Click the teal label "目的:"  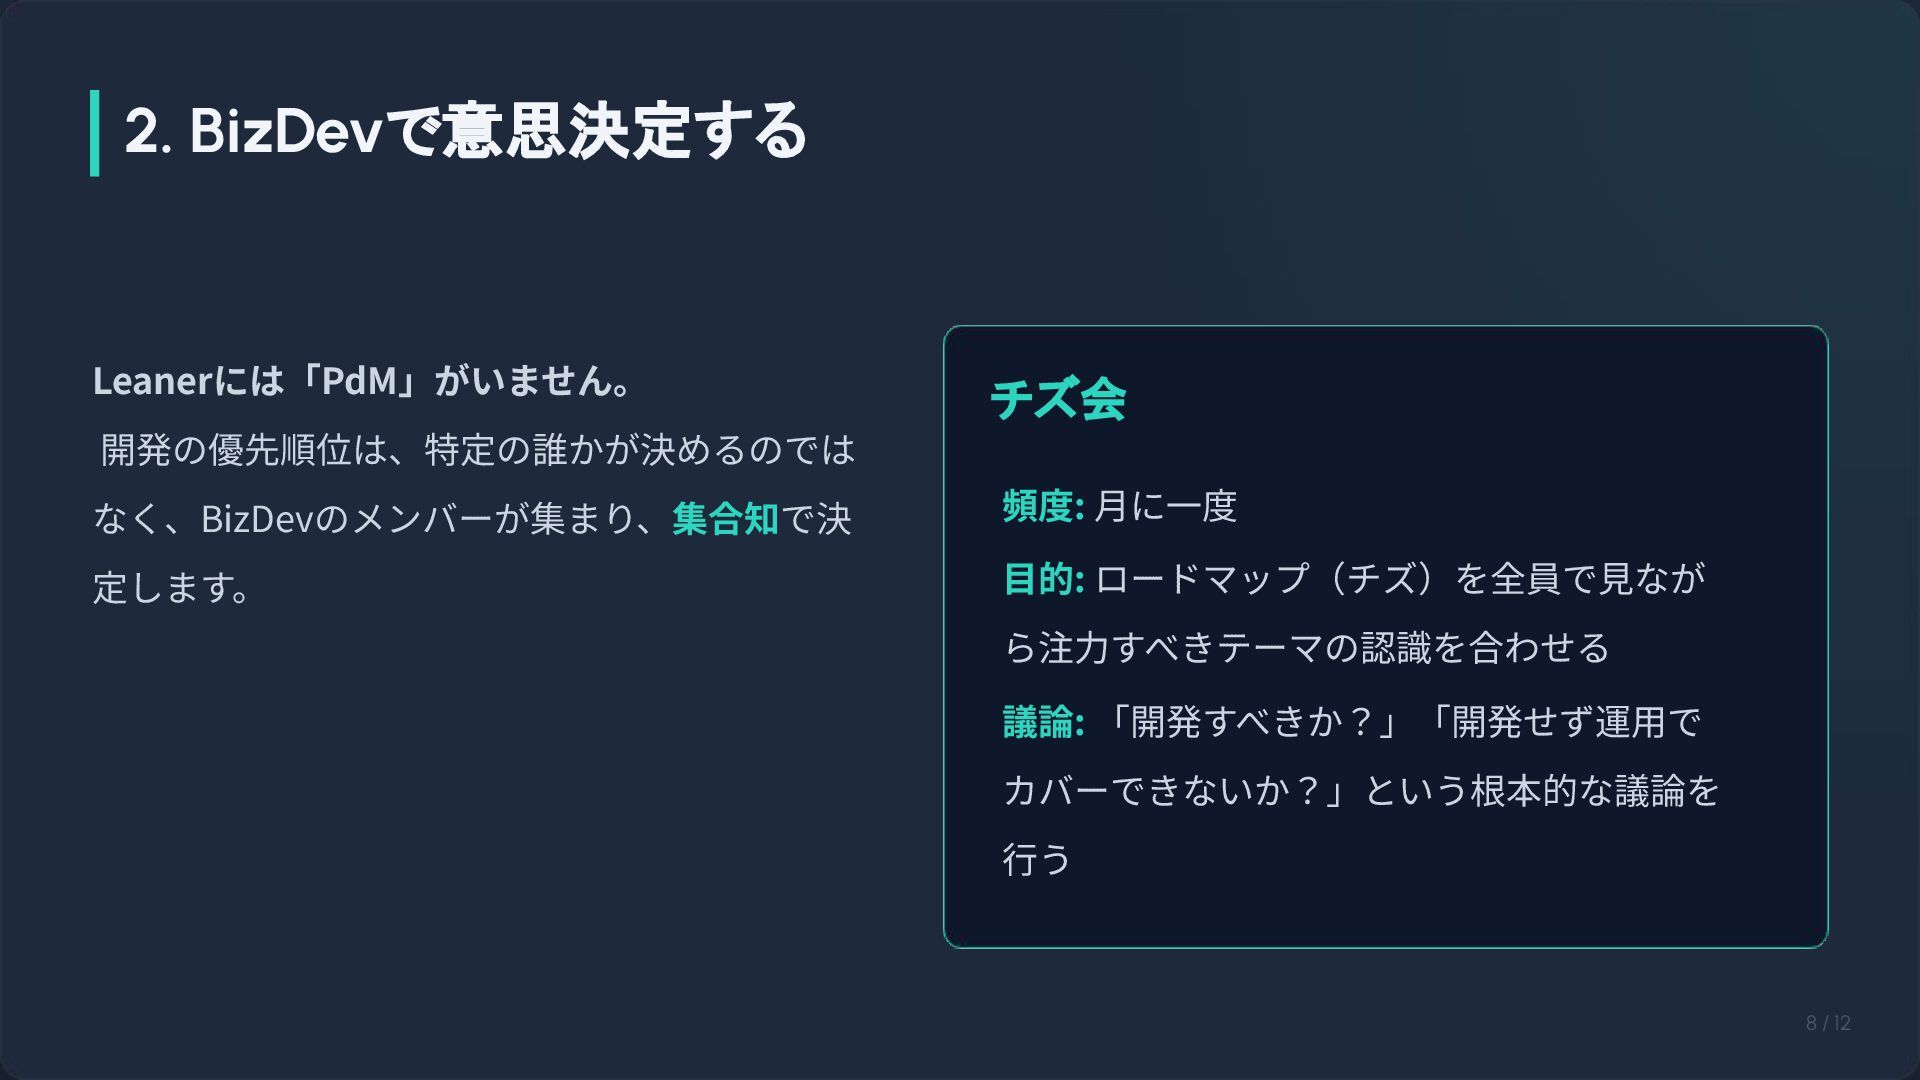coord(1043,578)
